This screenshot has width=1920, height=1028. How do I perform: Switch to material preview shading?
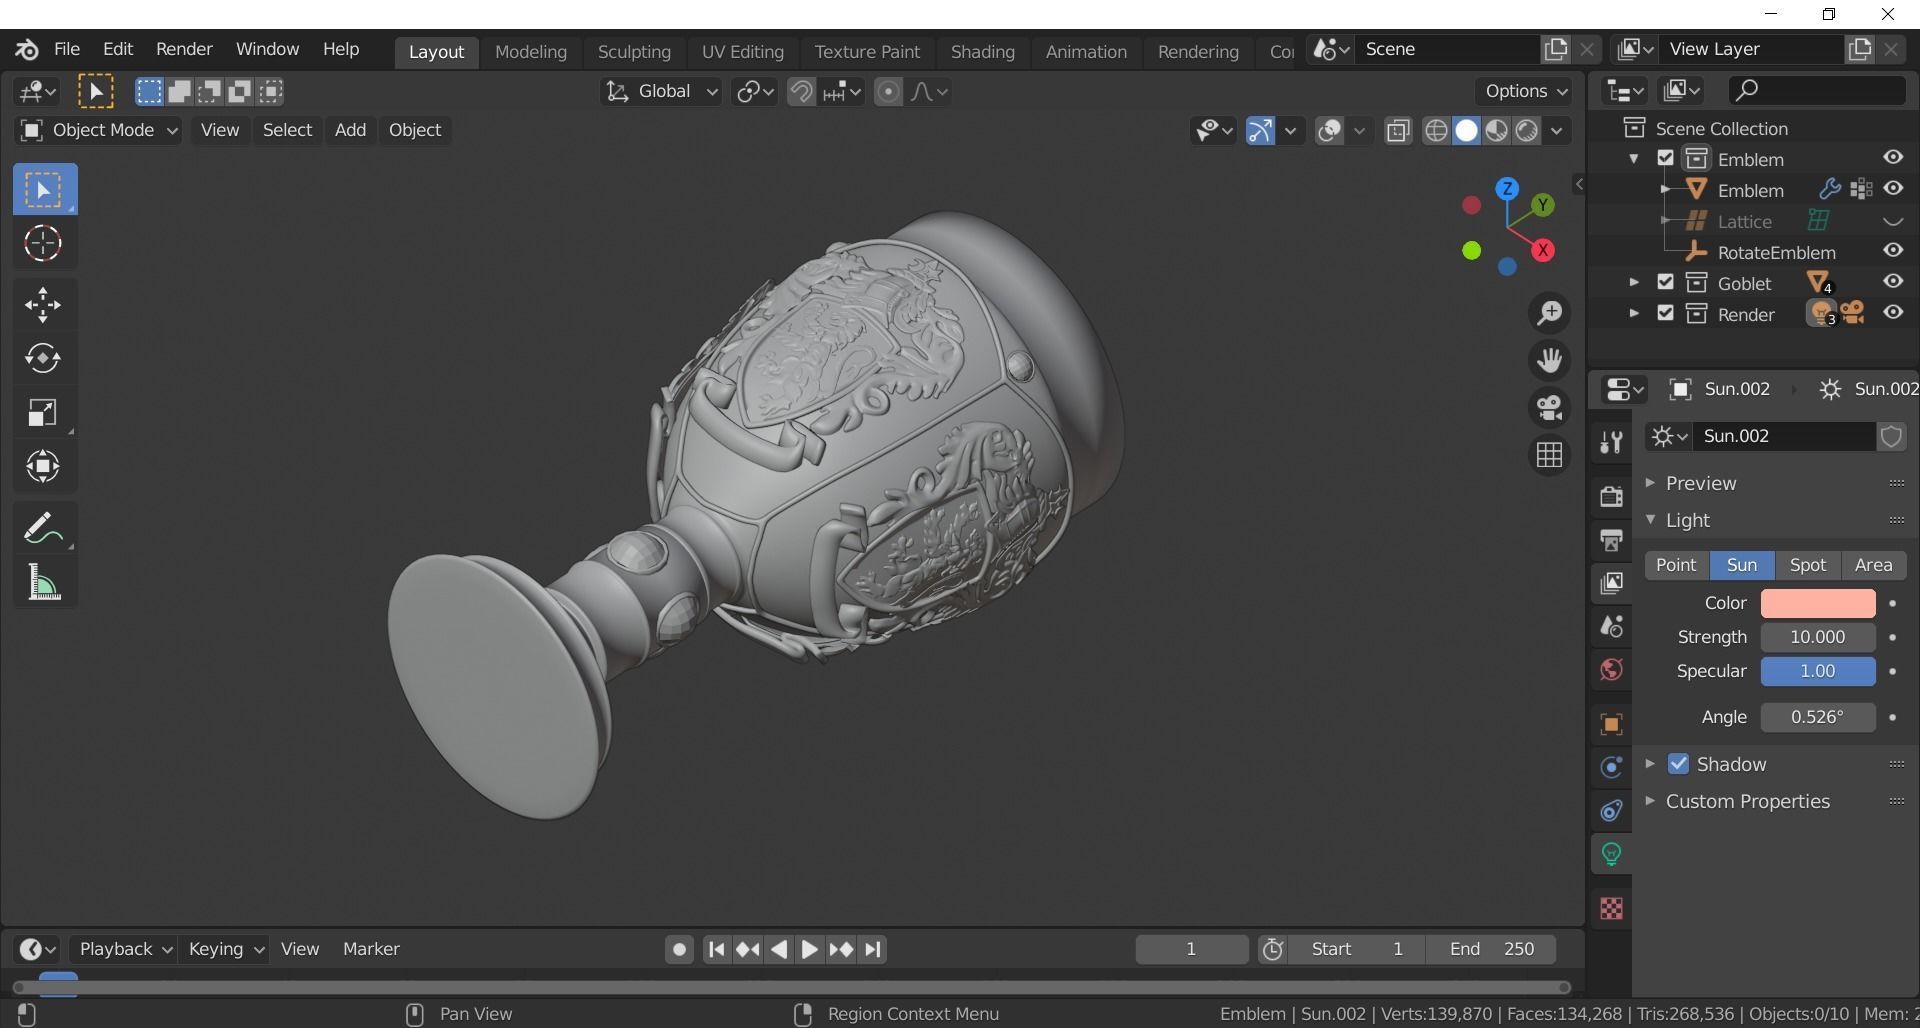(1496, 131)
